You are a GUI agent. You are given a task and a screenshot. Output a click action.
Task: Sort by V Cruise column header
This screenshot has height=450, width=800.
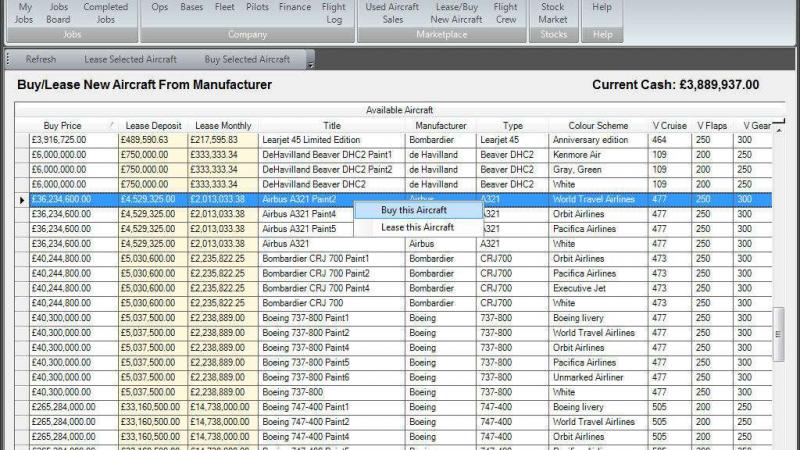click(x=670, y=126)
